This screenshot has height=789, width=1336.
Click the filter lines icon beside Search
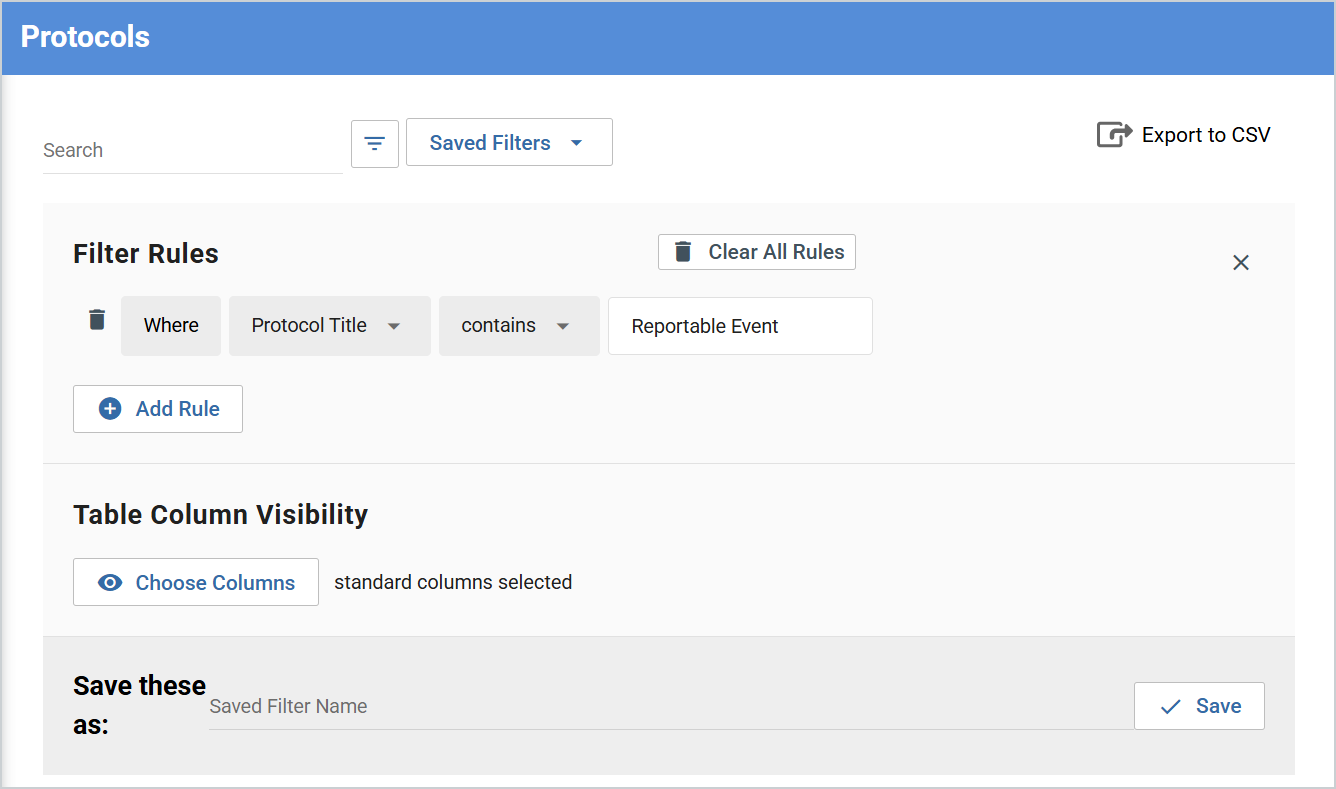click(x=375, y=144)
